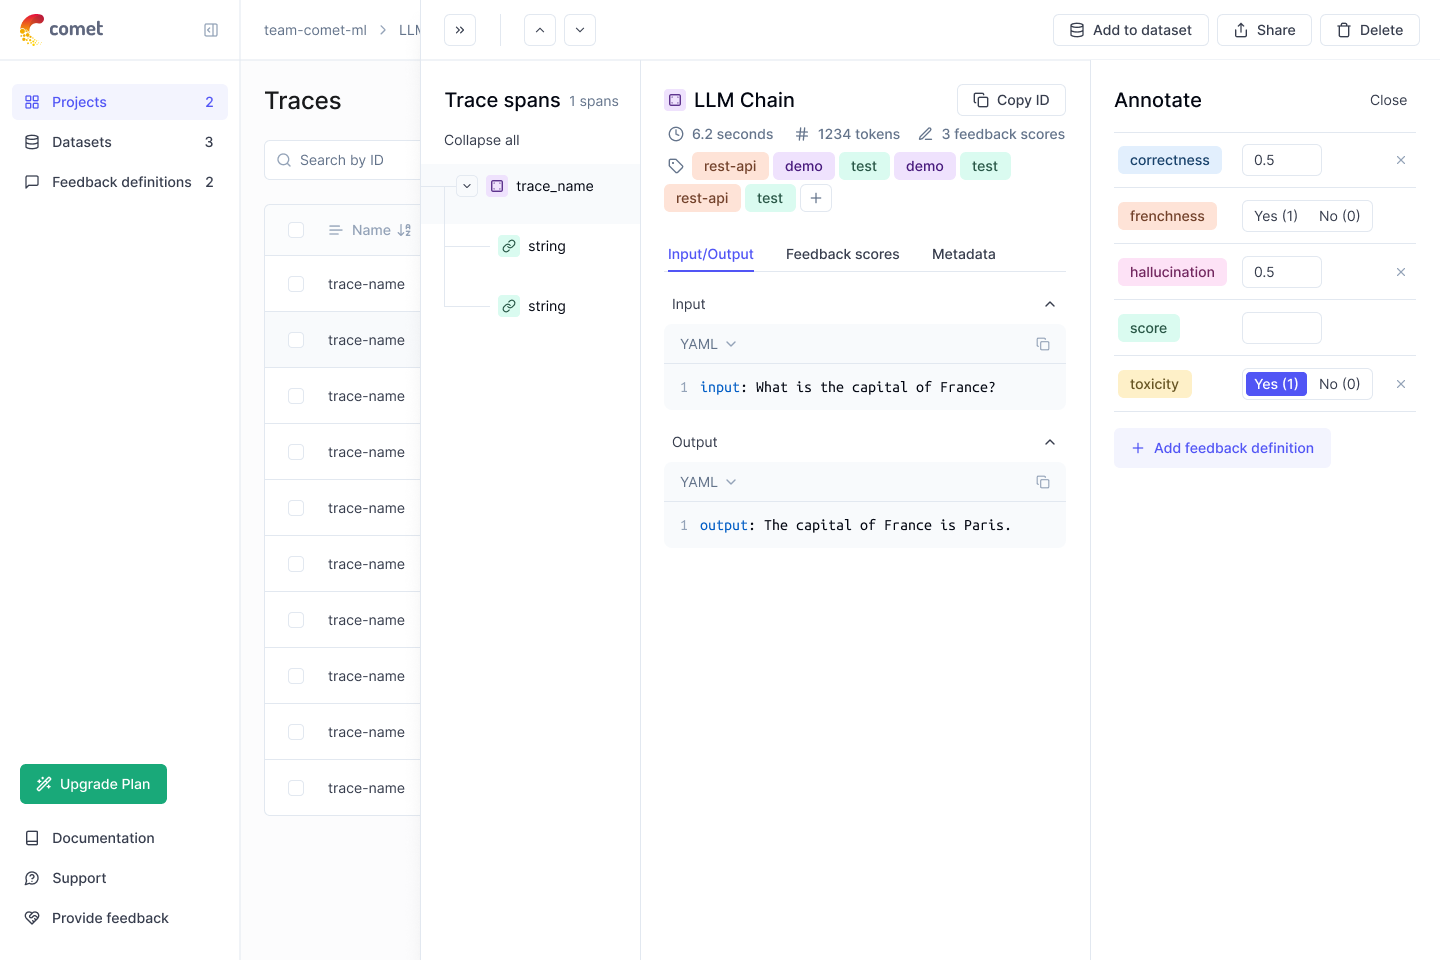The image size is (1440, 960).
Task: Open the Input YAML format dropdown
Action: click(x=708, y=344)
